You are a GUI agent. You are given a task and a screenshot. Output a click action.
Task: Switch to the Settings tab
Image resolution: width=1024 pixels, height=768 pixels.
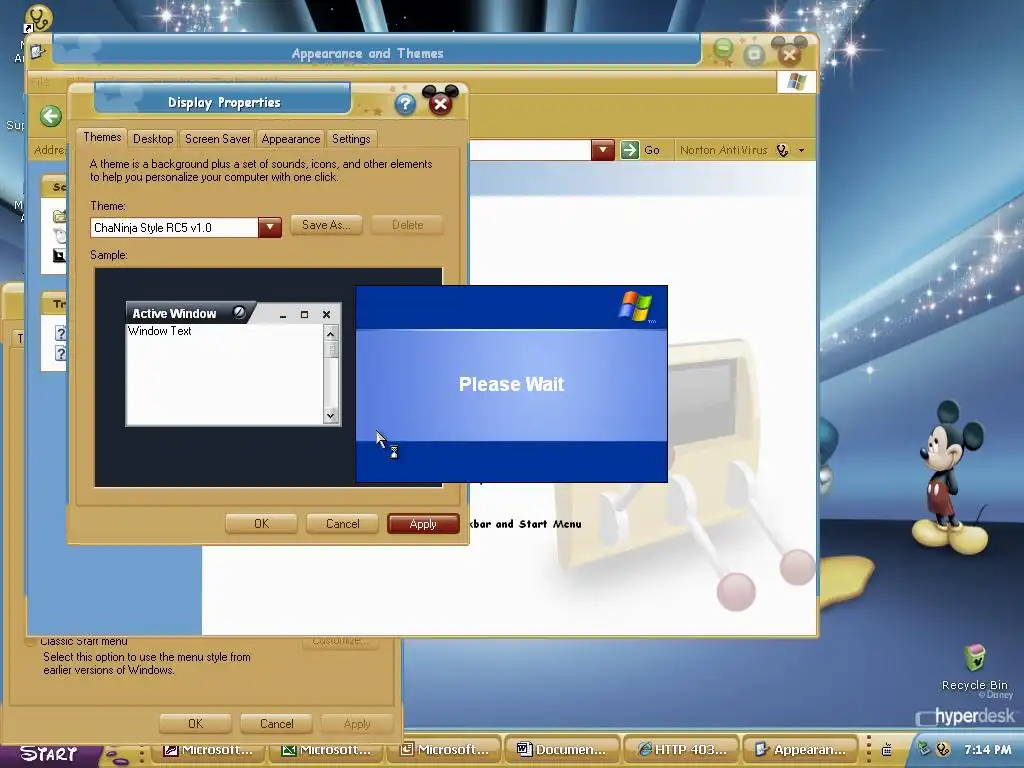[x=351, y=139]
